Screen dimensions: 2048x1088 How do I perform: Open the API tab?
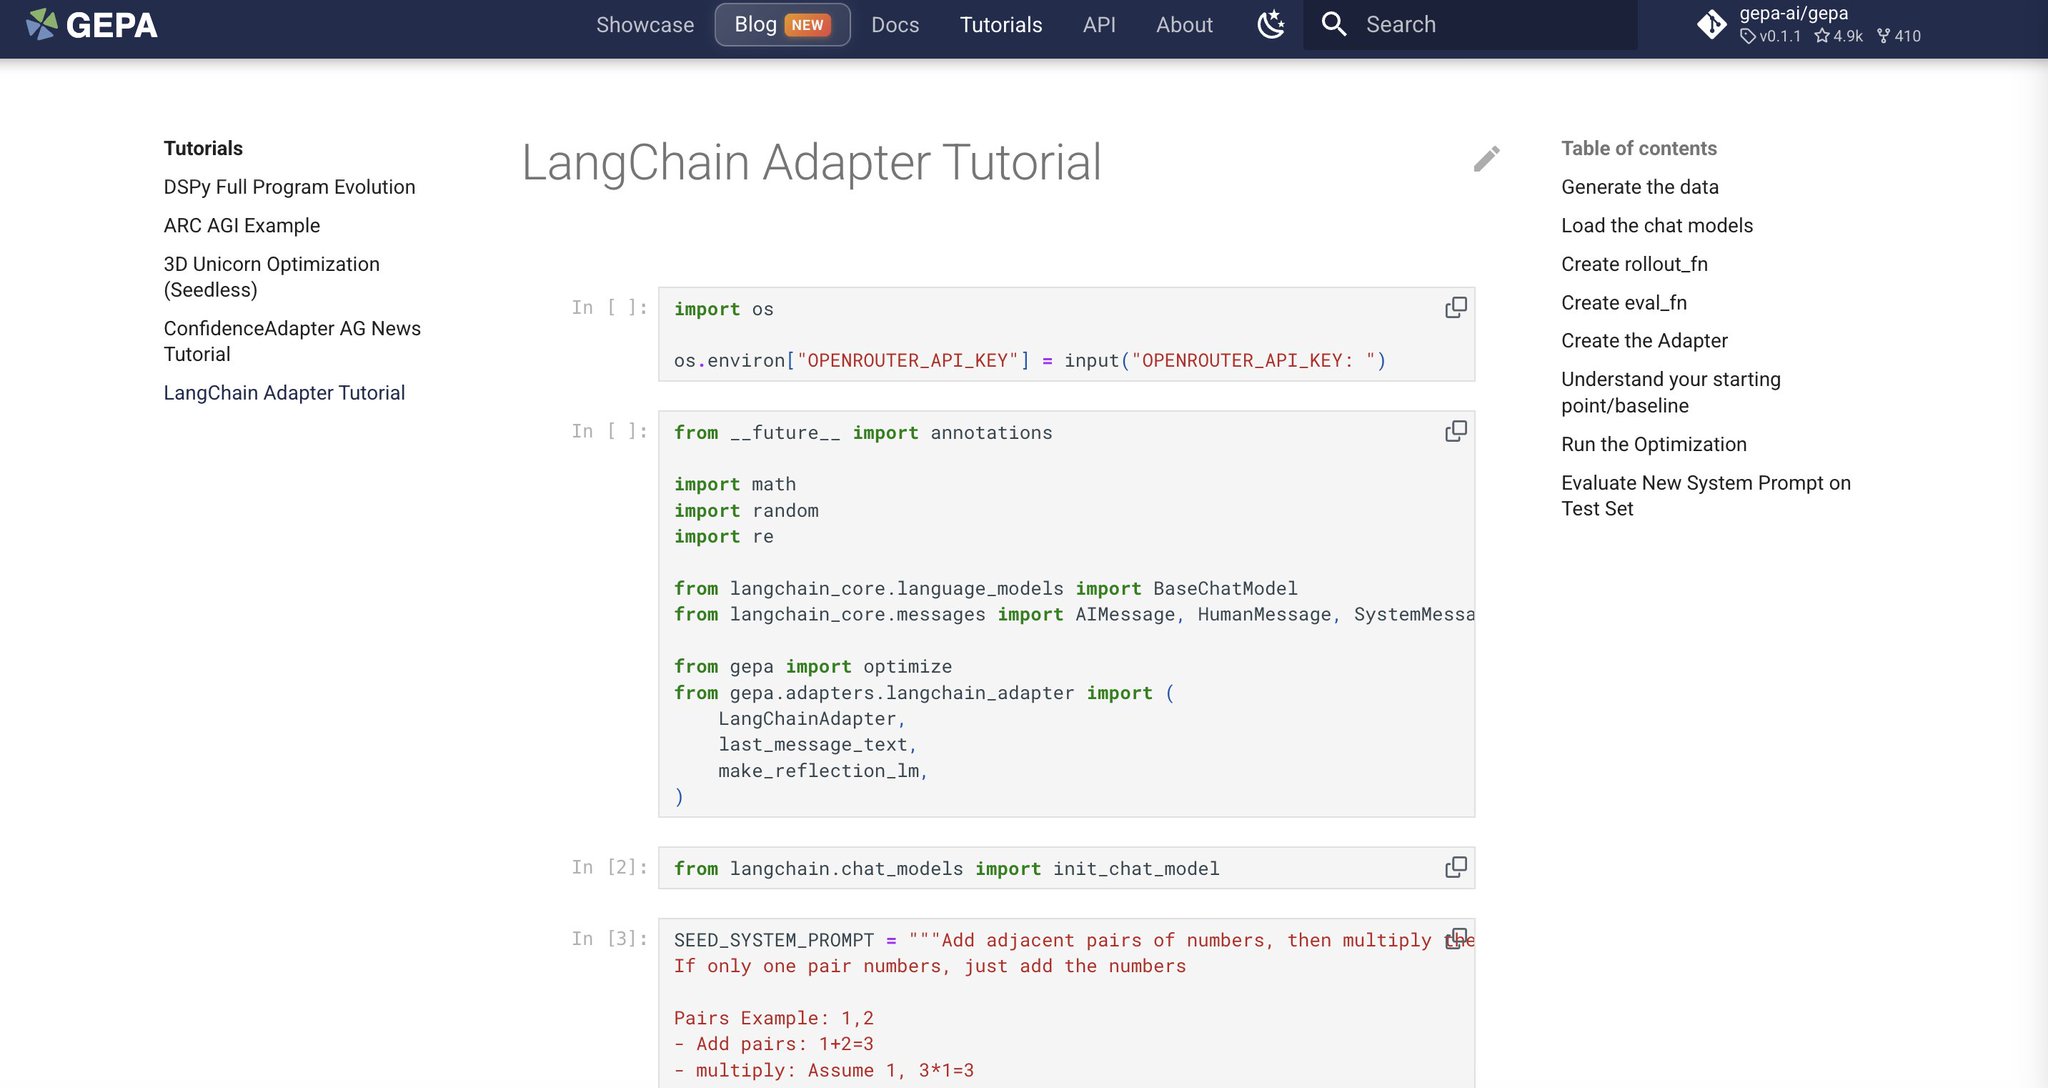click(1099, 25)
